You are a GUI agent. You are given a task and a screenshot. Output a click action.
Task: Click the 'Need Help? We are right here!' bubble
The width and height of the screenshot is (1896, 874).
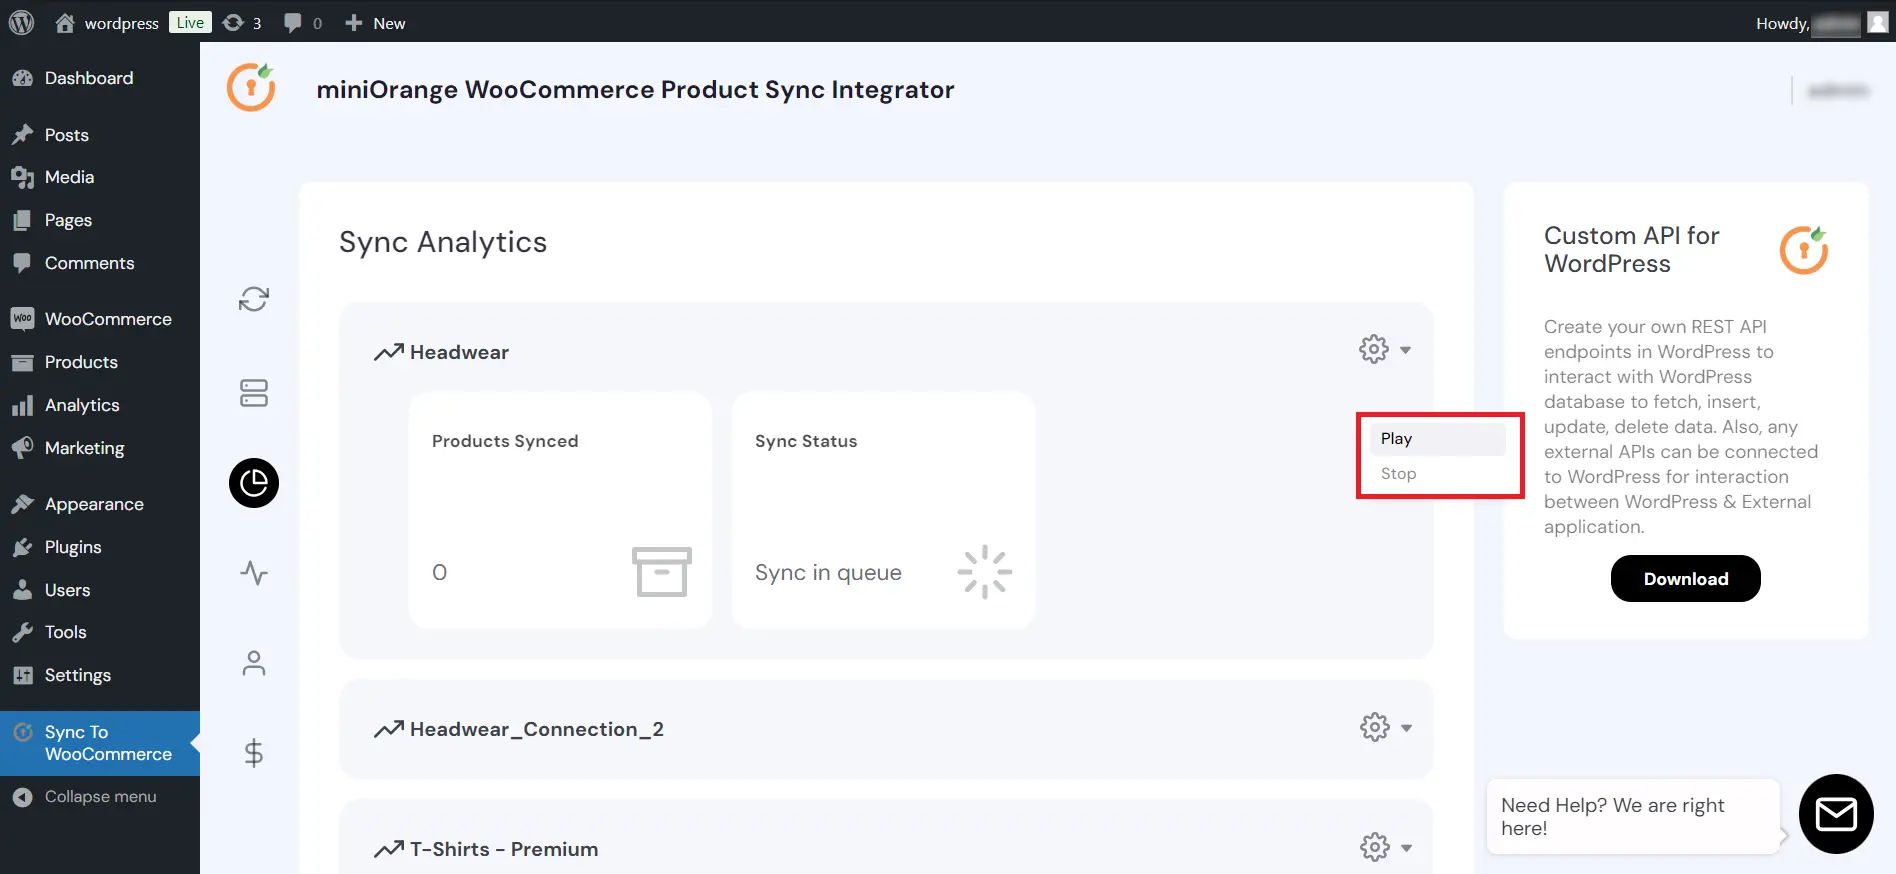coord(1633,817)
